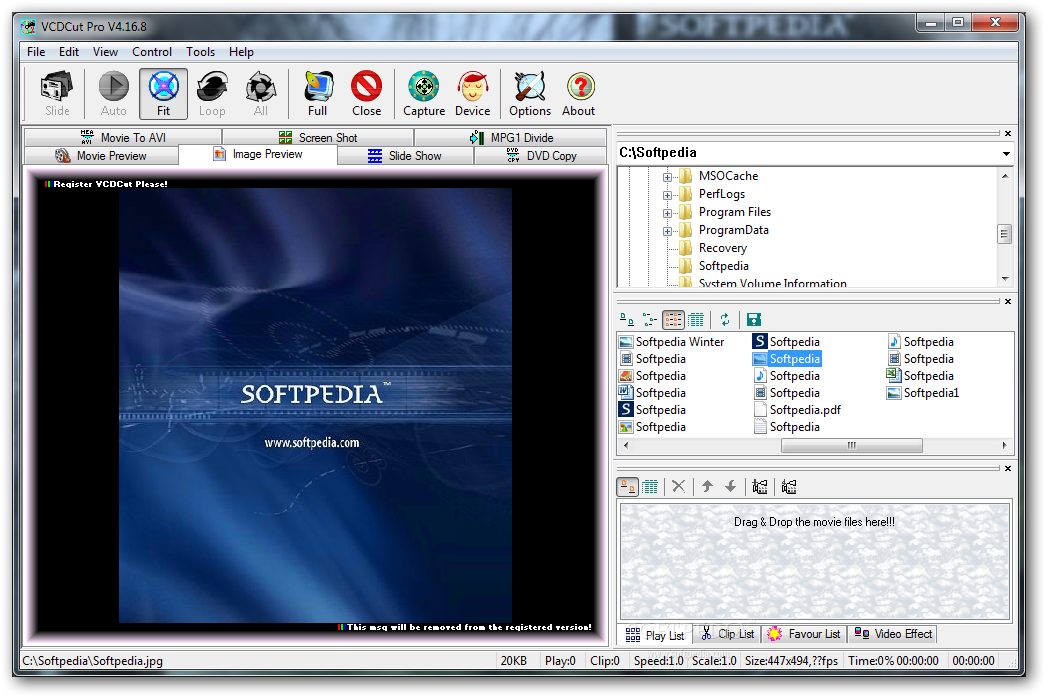Click the first camera icon in play list toolbar
The width and height of the screenshot is (1046, 697).
pyautogui.click(x=760, y=487)
